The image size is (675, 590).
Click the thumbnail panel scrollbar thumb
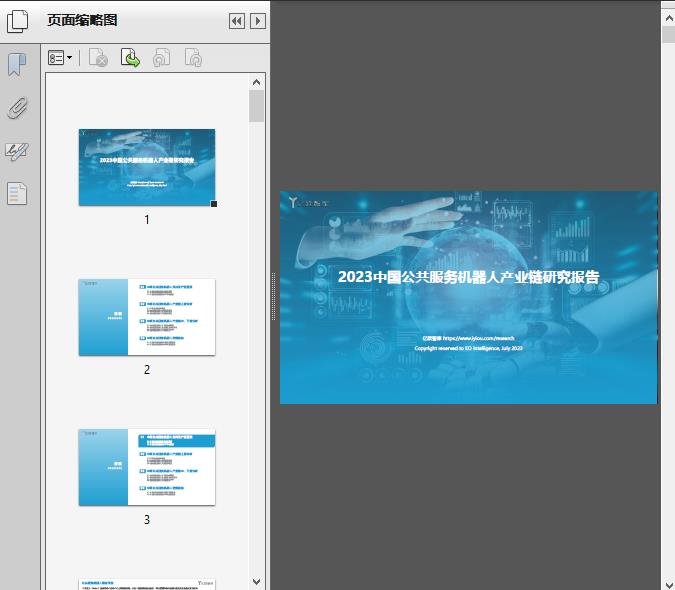coord(257,106)
